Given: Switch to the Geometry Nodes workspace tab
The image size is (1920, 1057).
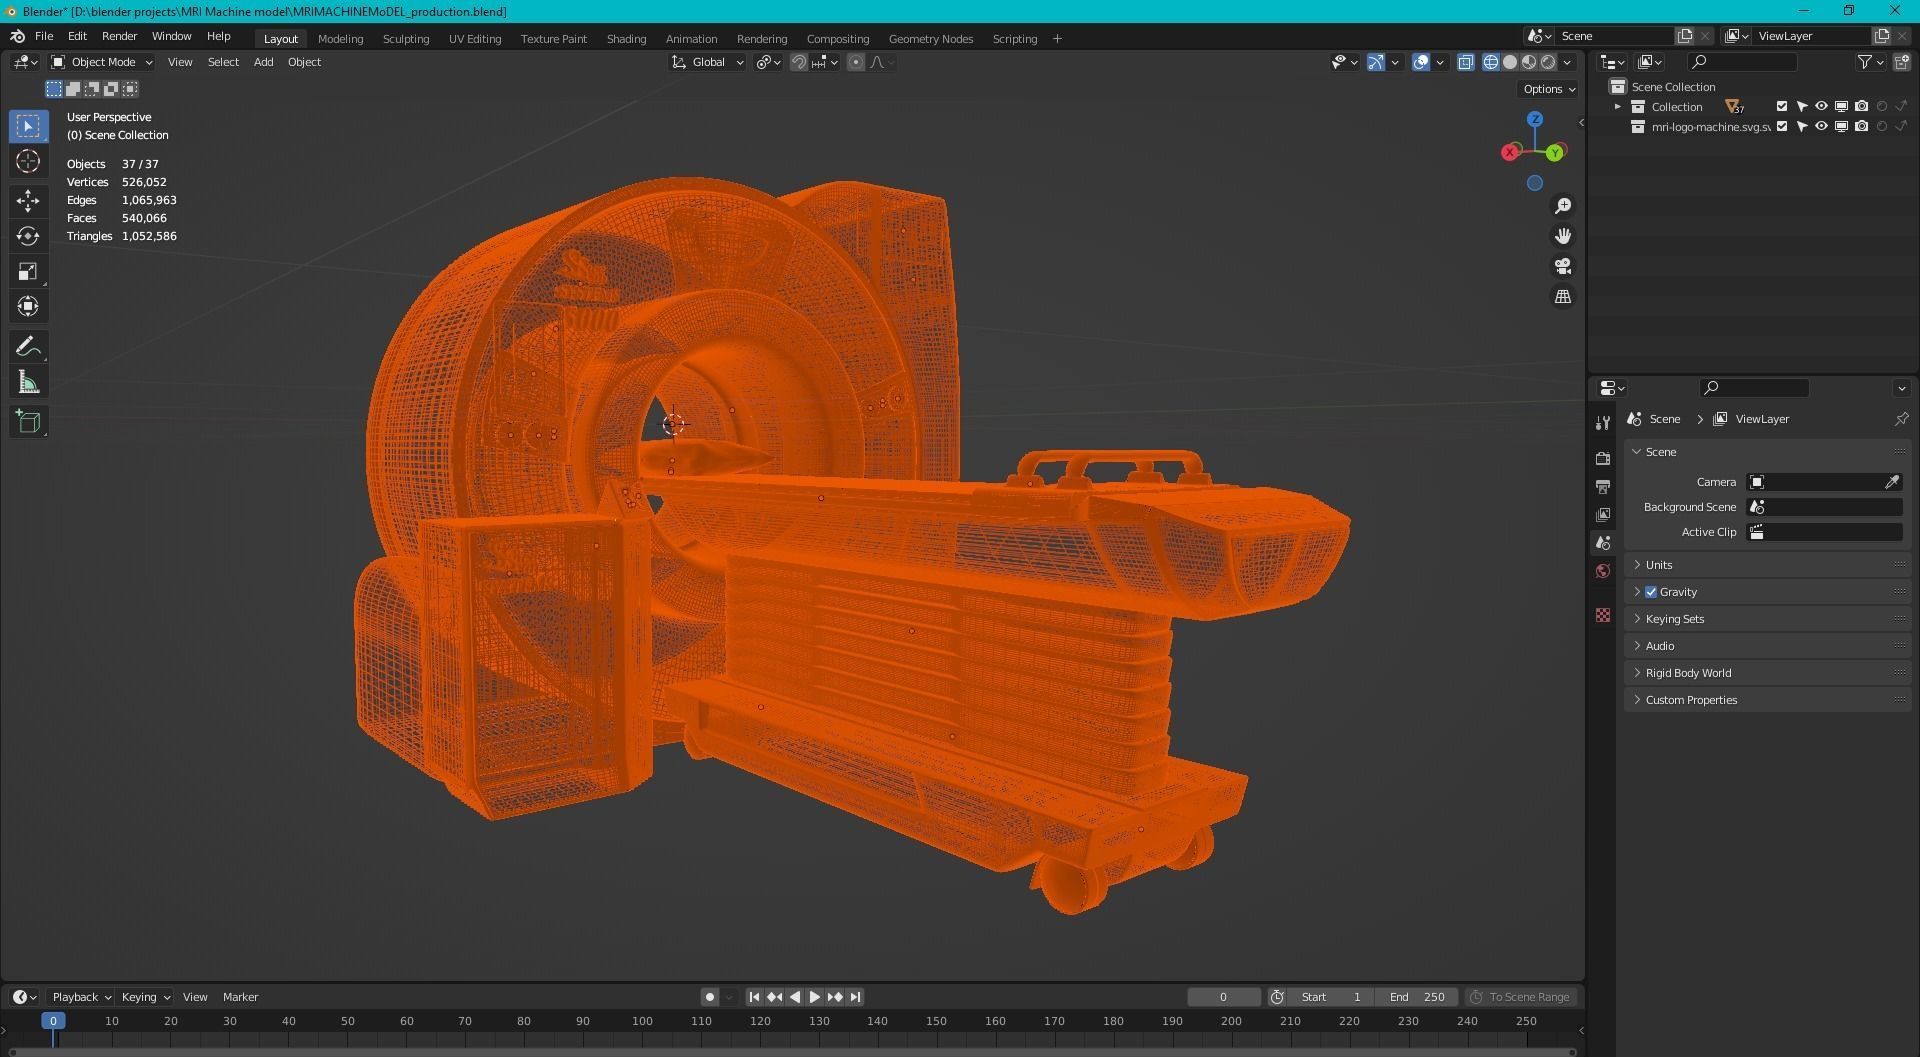Looking at the screenshot, I should coord(930,39).
